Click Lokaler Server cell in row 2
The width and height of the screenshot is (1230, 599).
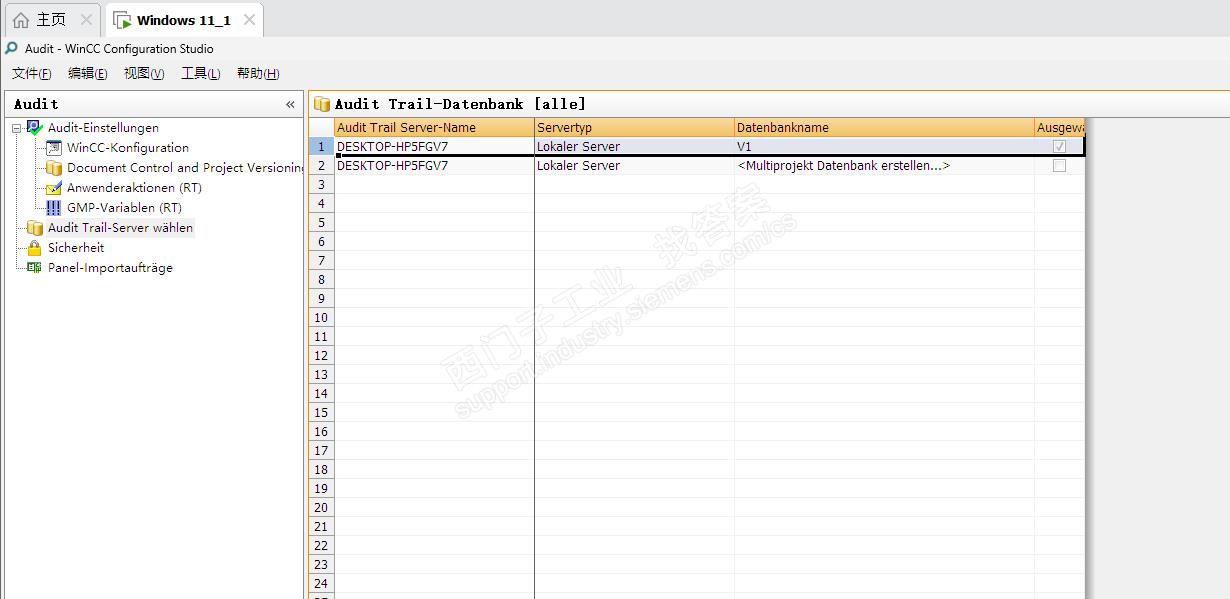coord(634,166)
